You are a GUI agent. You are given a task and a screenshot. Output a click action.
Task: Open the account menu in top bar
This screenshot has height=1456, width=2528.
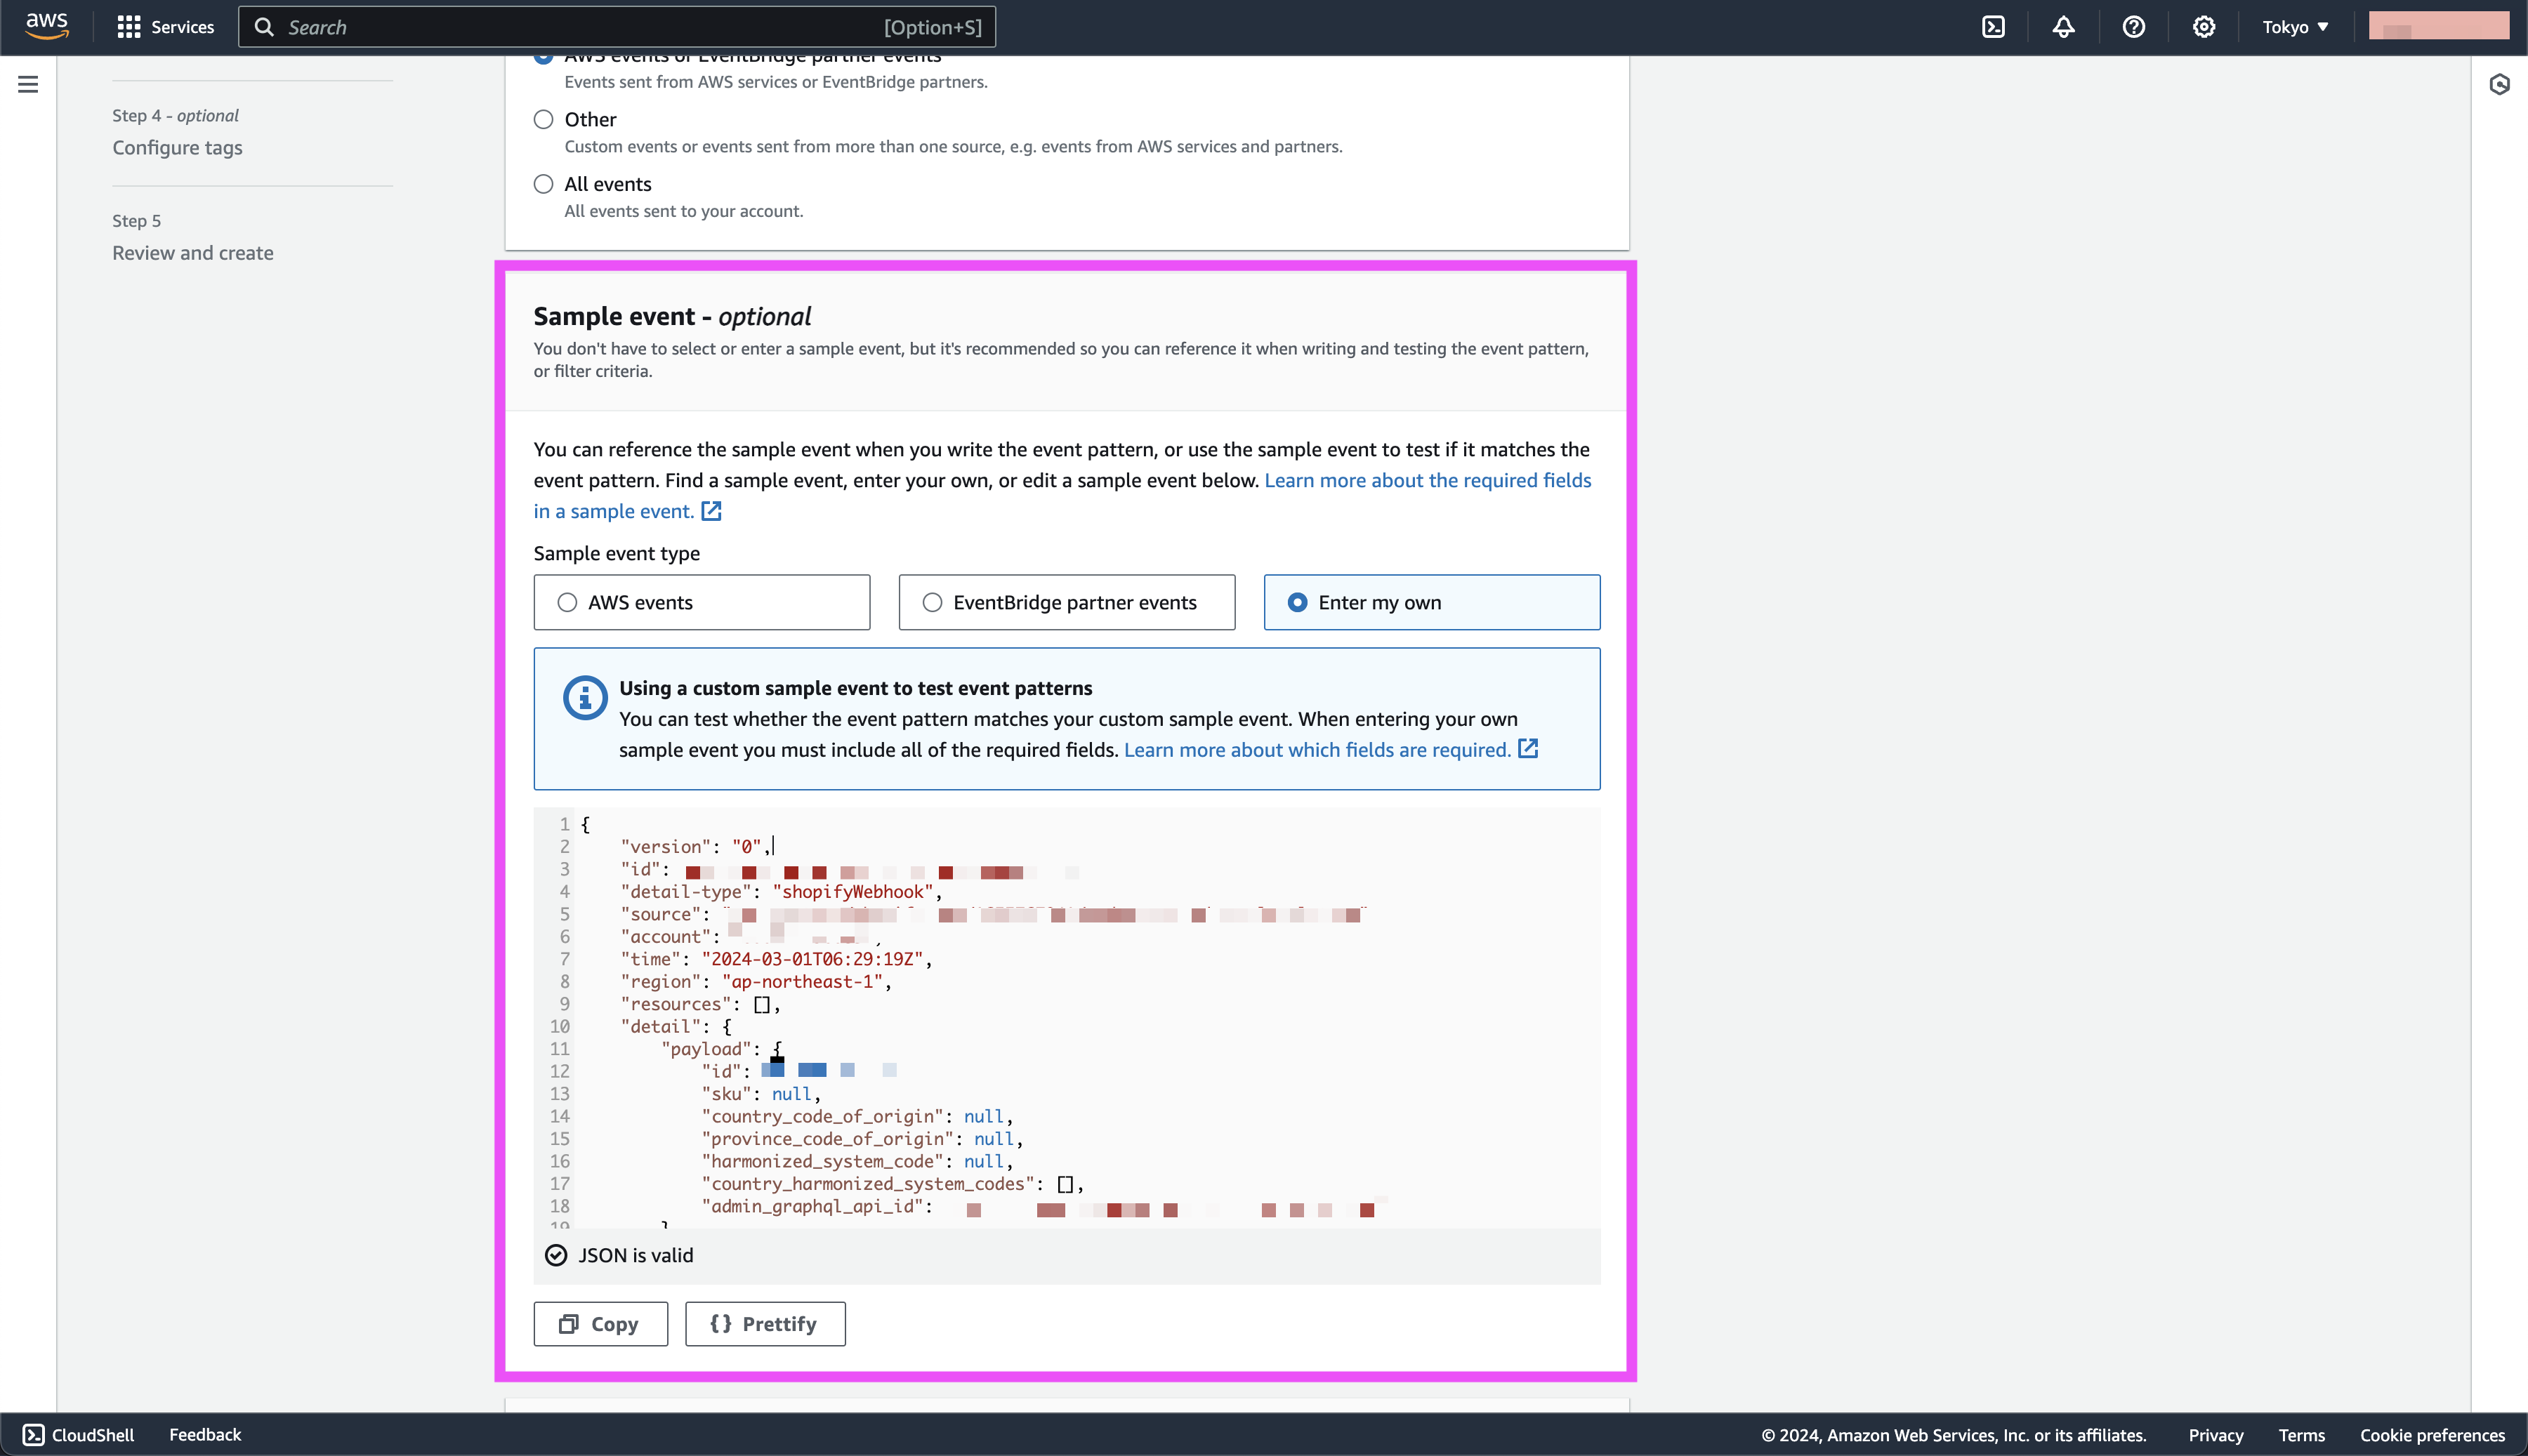pyautogui.click(x=2438, y=26)
